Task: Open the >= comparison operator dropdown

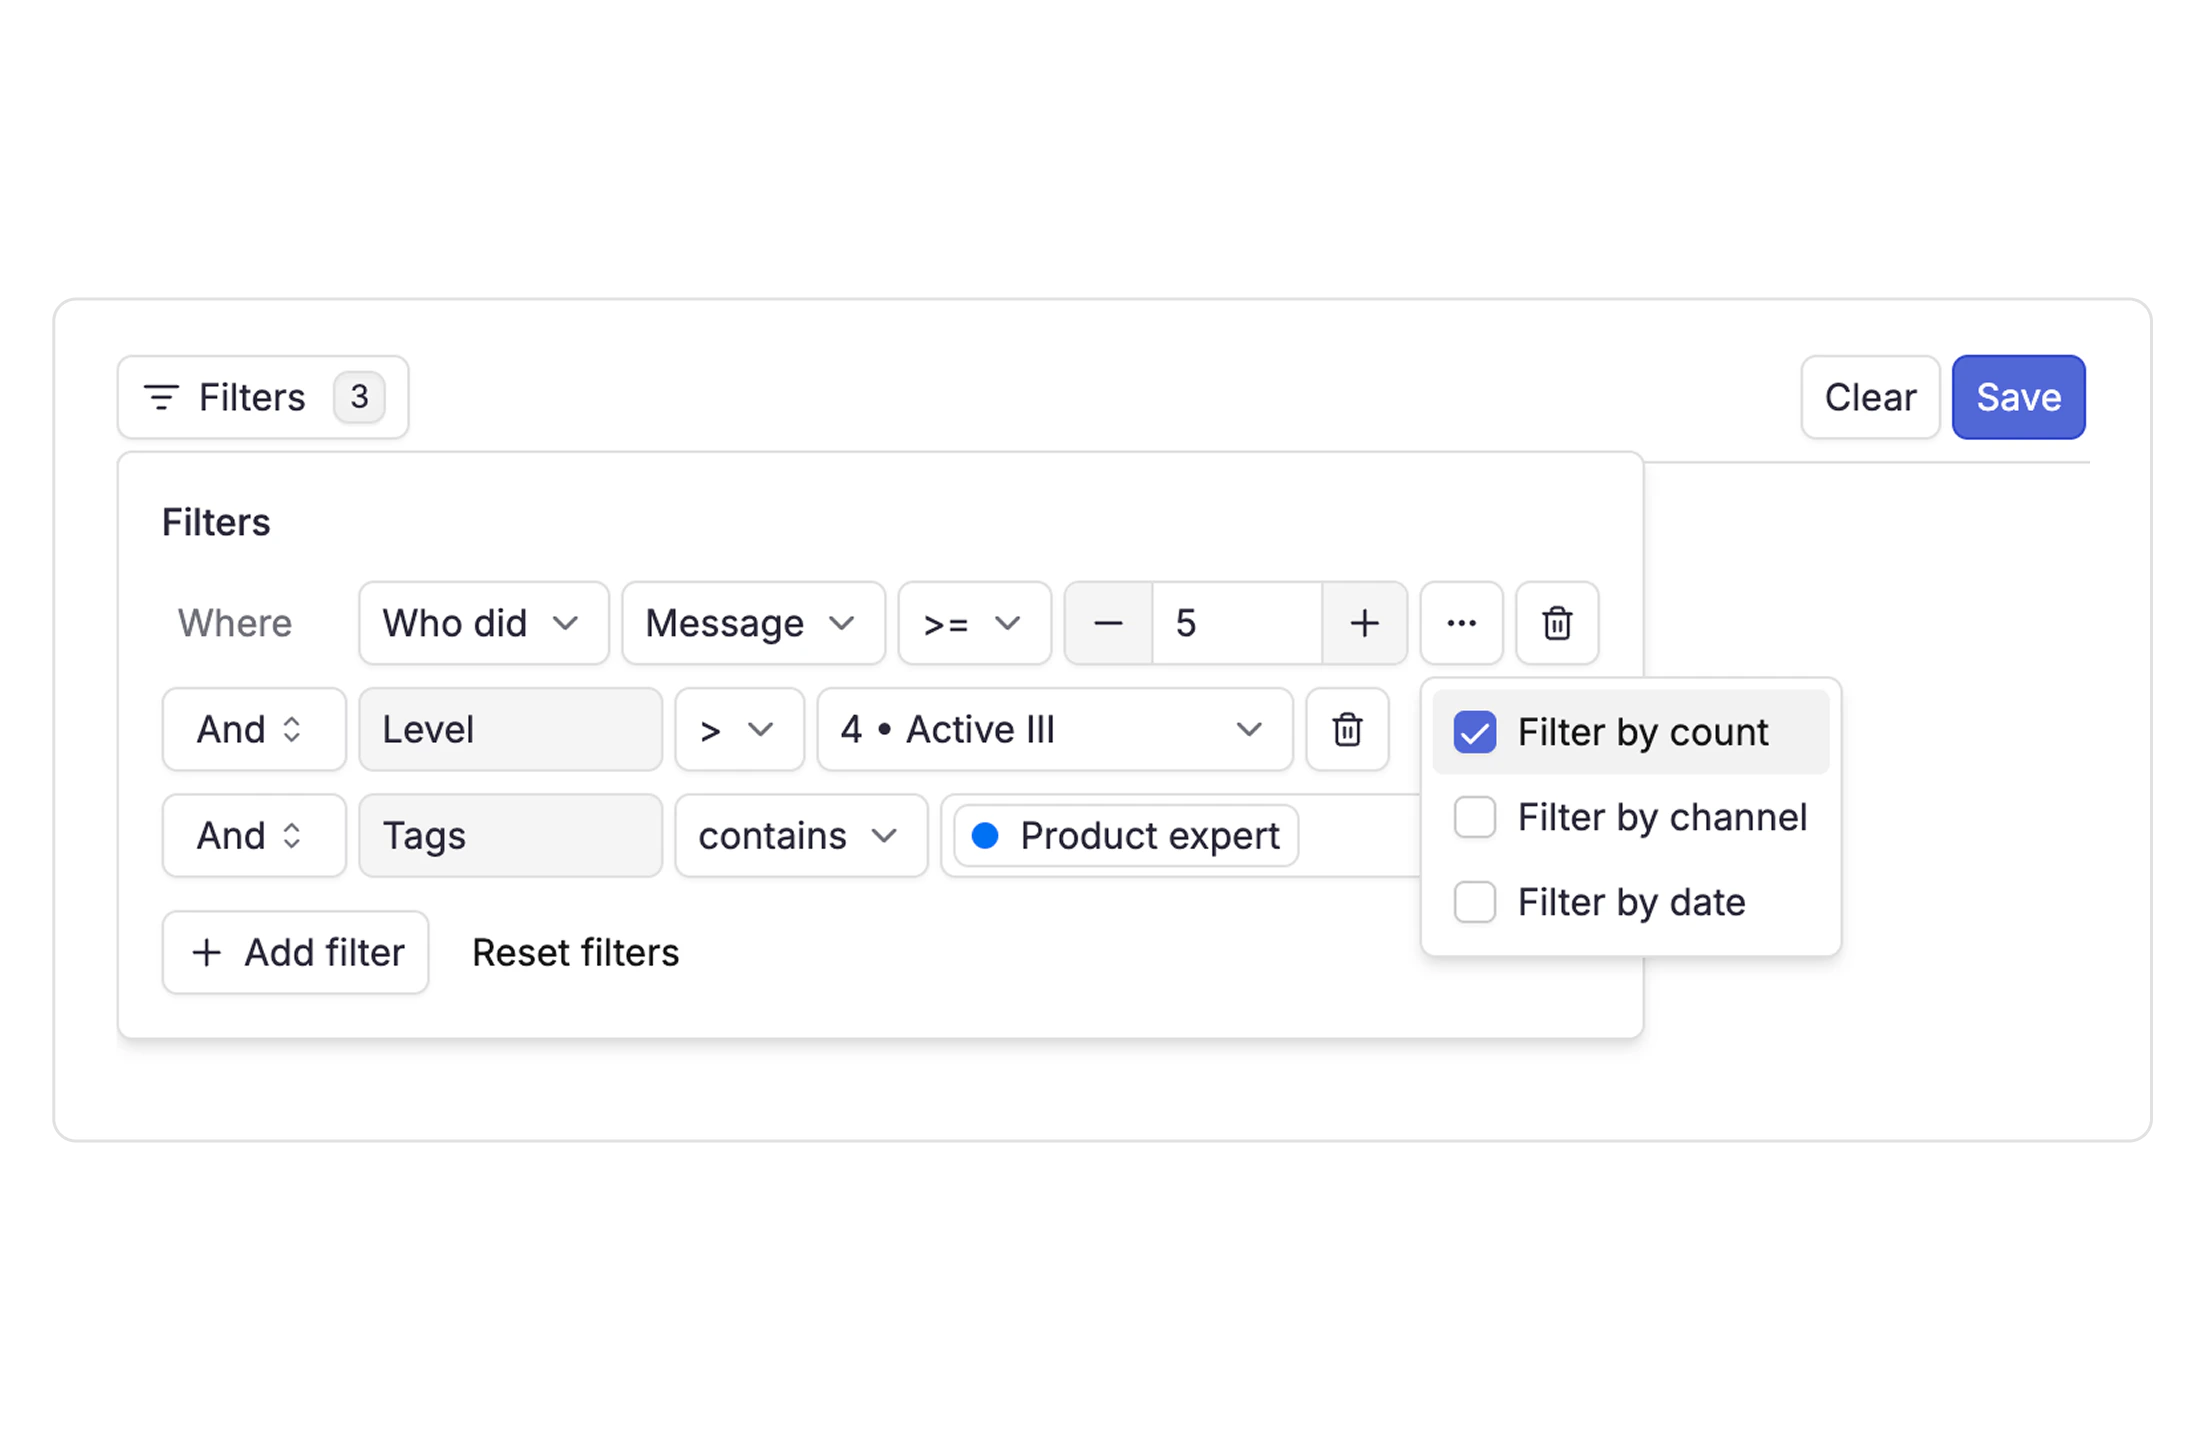Action: [974, 623]
